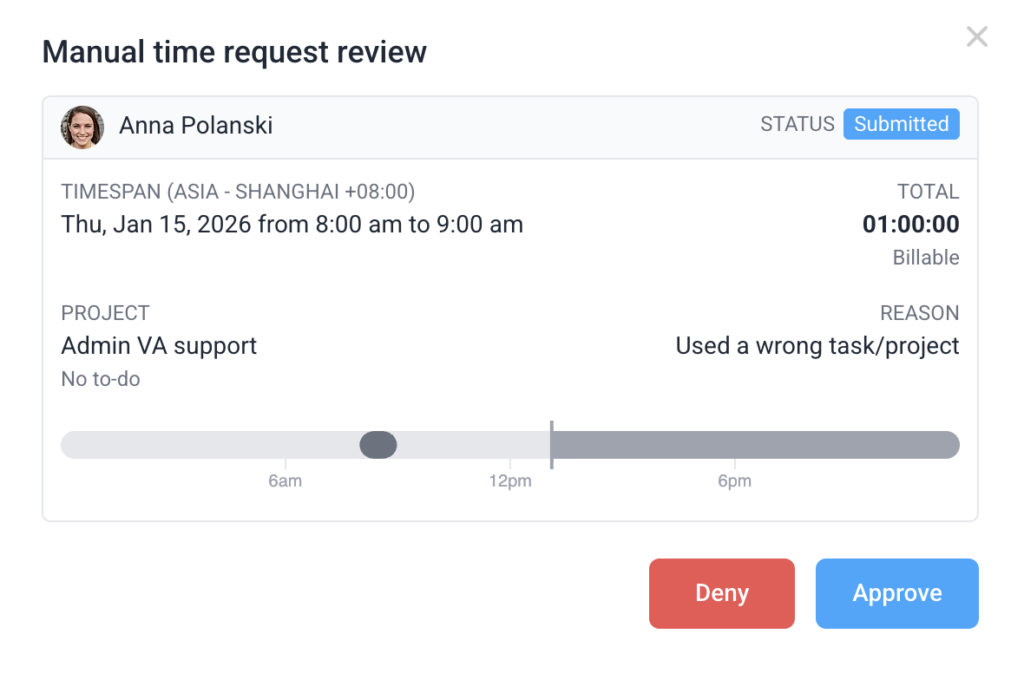This screenshot has width=1024, height=673.
Task: Click Anna Polanski's profile avatar
Action: coord(82,127)
